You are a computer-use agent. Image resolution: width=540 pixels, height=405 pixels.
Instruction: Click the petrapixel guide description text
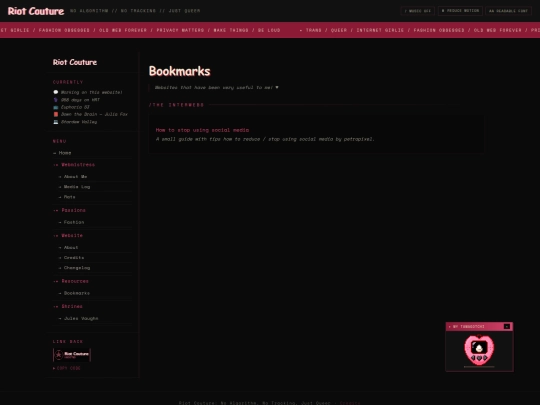(265, 139)
